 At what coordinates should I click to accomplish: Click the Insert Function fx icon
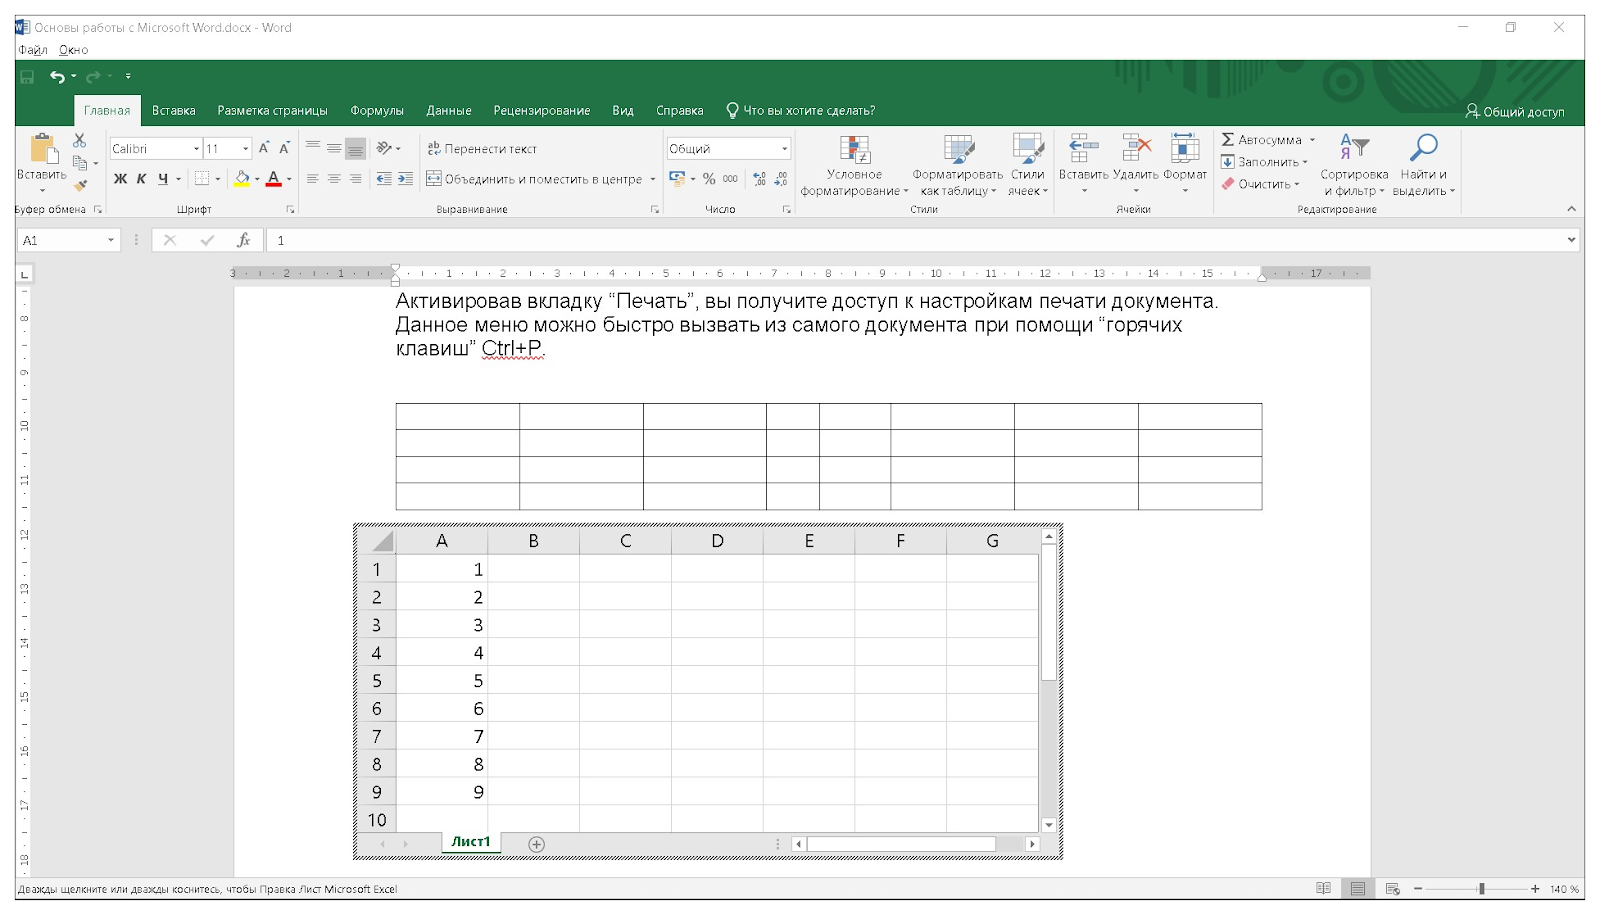[243, 240]
